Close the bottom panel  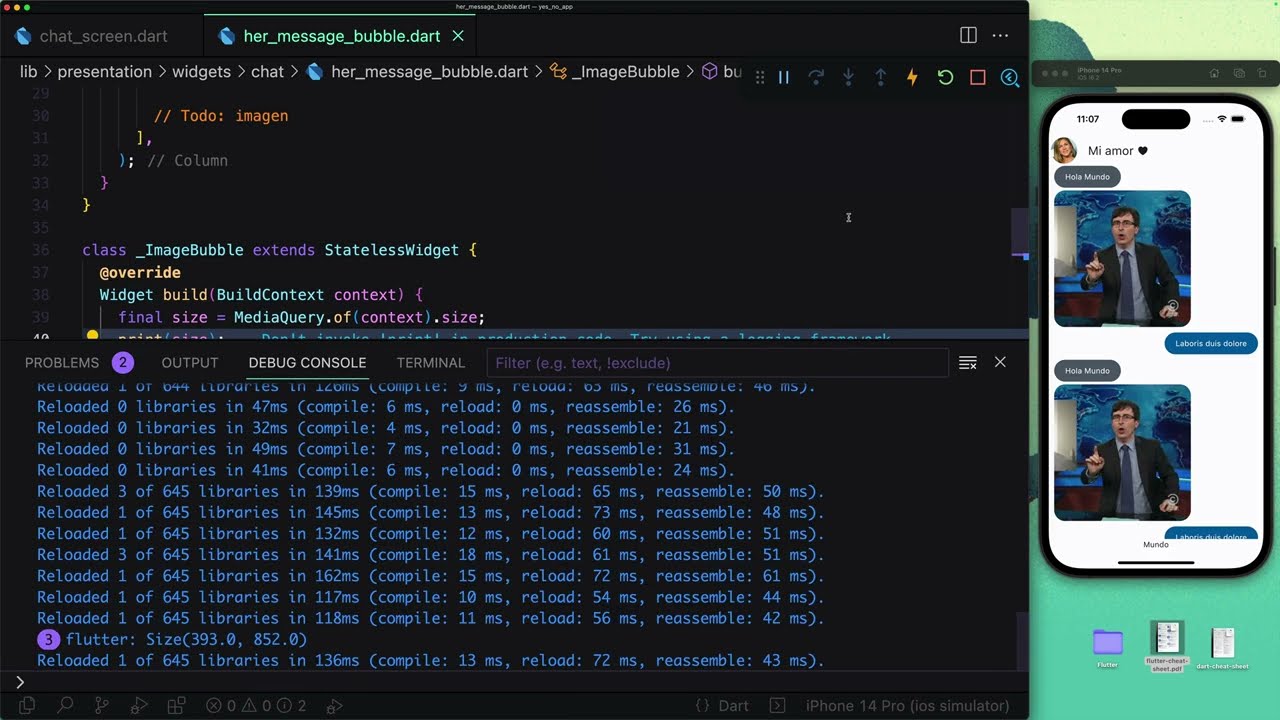1000,363
